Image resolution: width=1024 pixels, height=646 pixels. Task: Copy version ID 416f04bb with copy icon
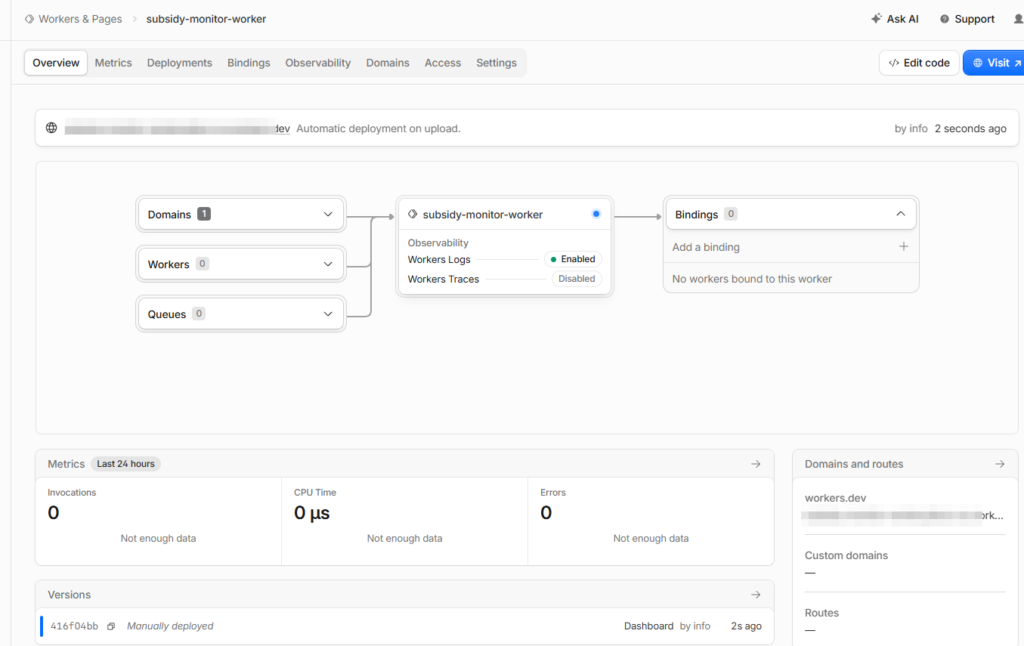(x=111, y=626)
